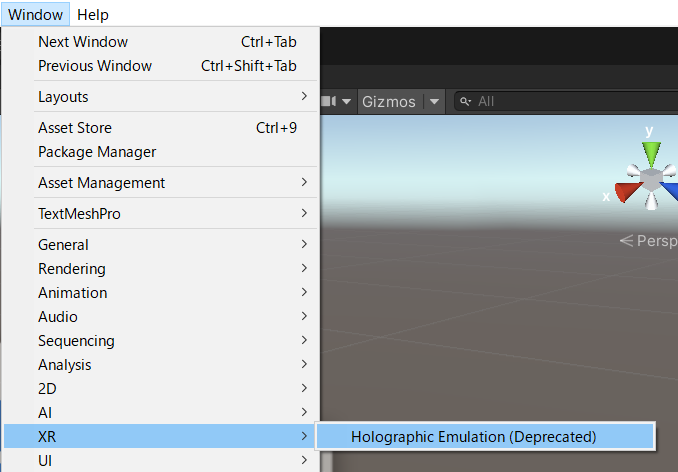Open the Gizmos dropdown arrow

click(x=434, y=102)
